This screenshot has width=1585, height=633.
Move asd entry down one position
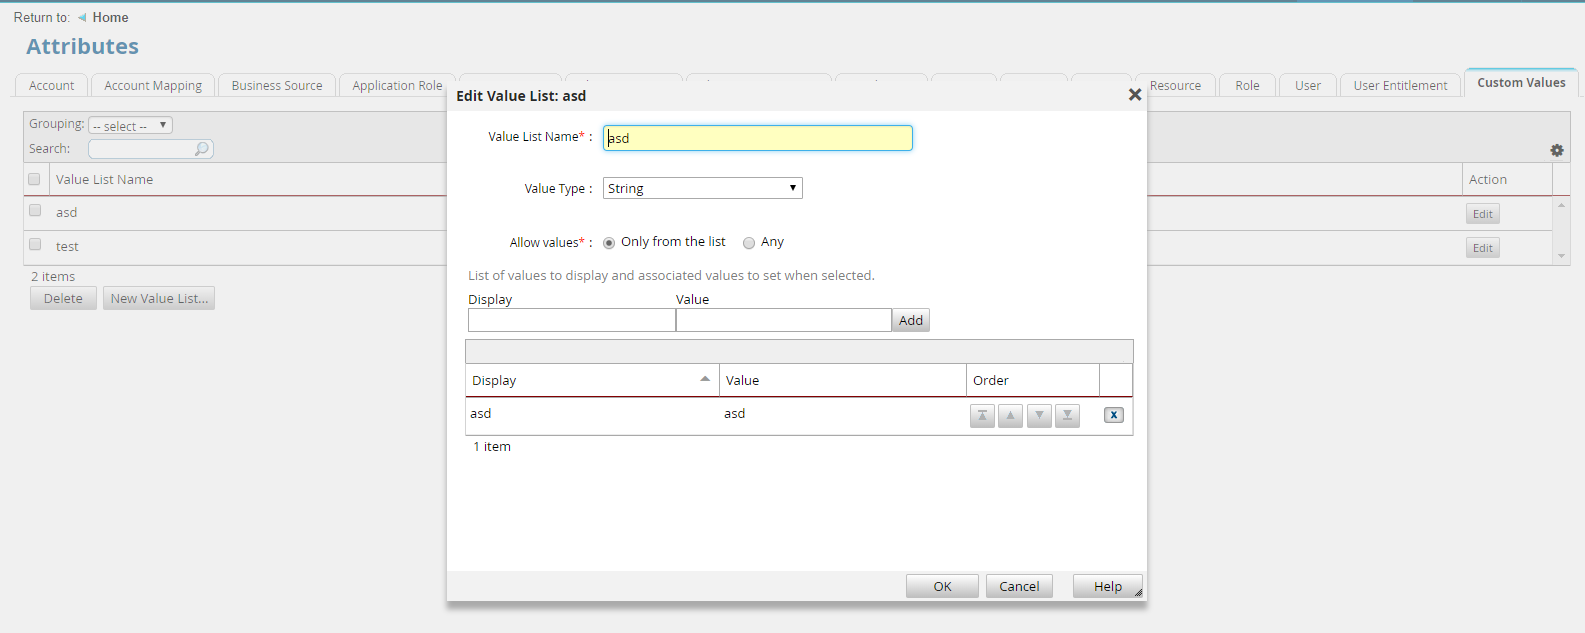[1039, 416]
